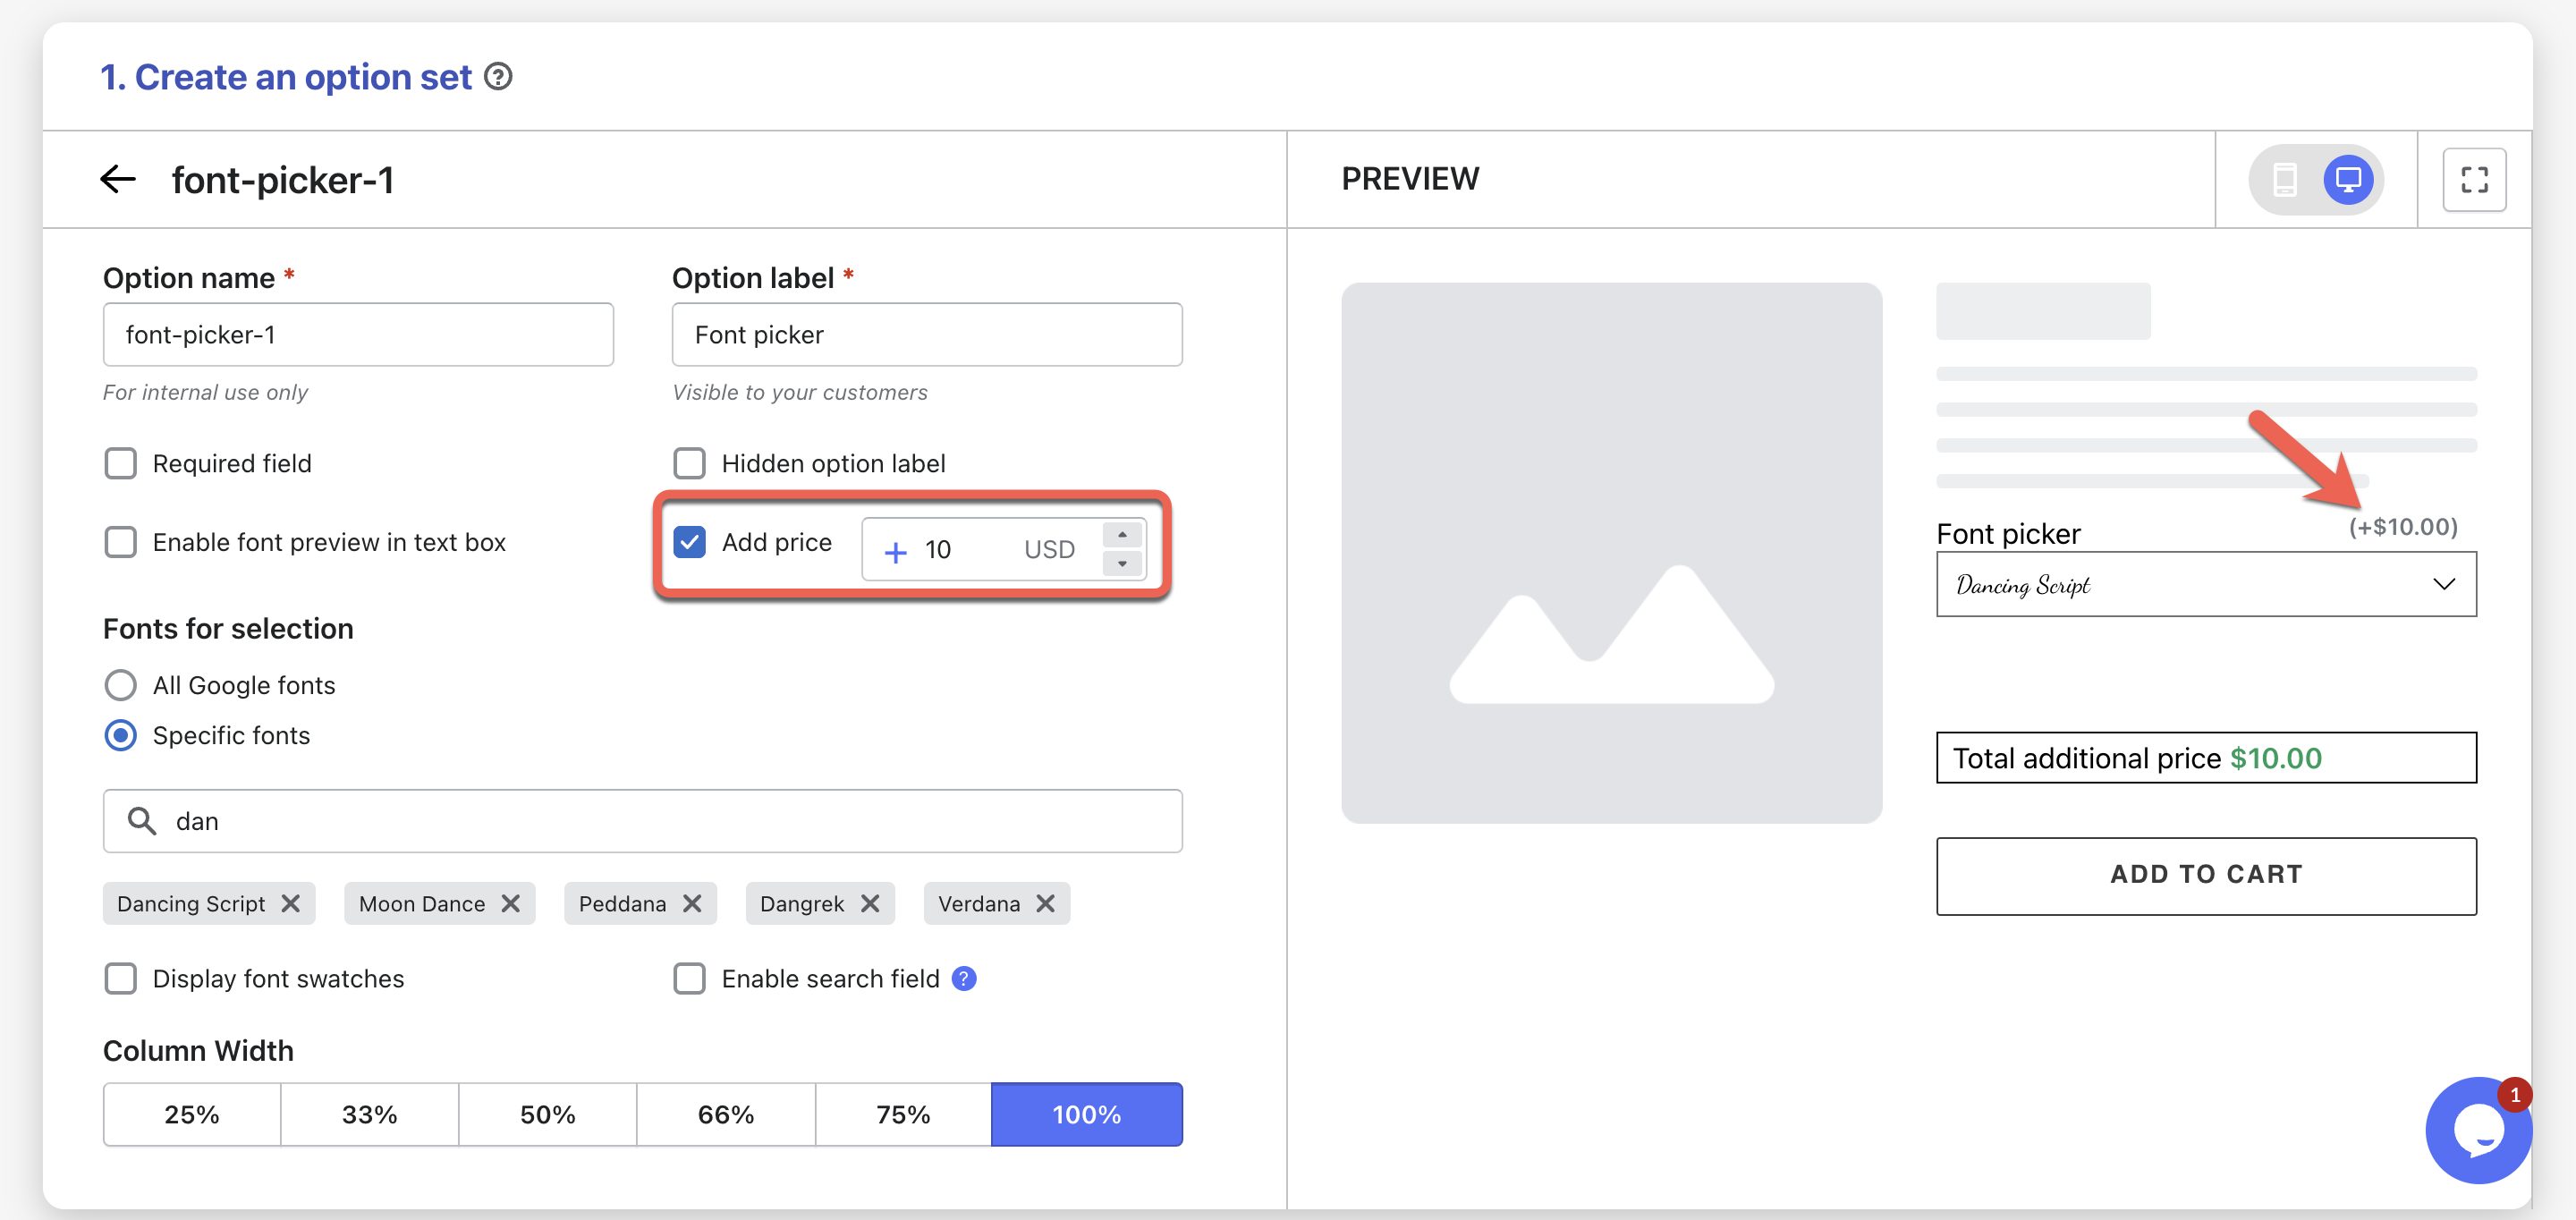2576x1220 pixels.
Task: Expand the Dancing Script font dropdown
Action: 2205,585
